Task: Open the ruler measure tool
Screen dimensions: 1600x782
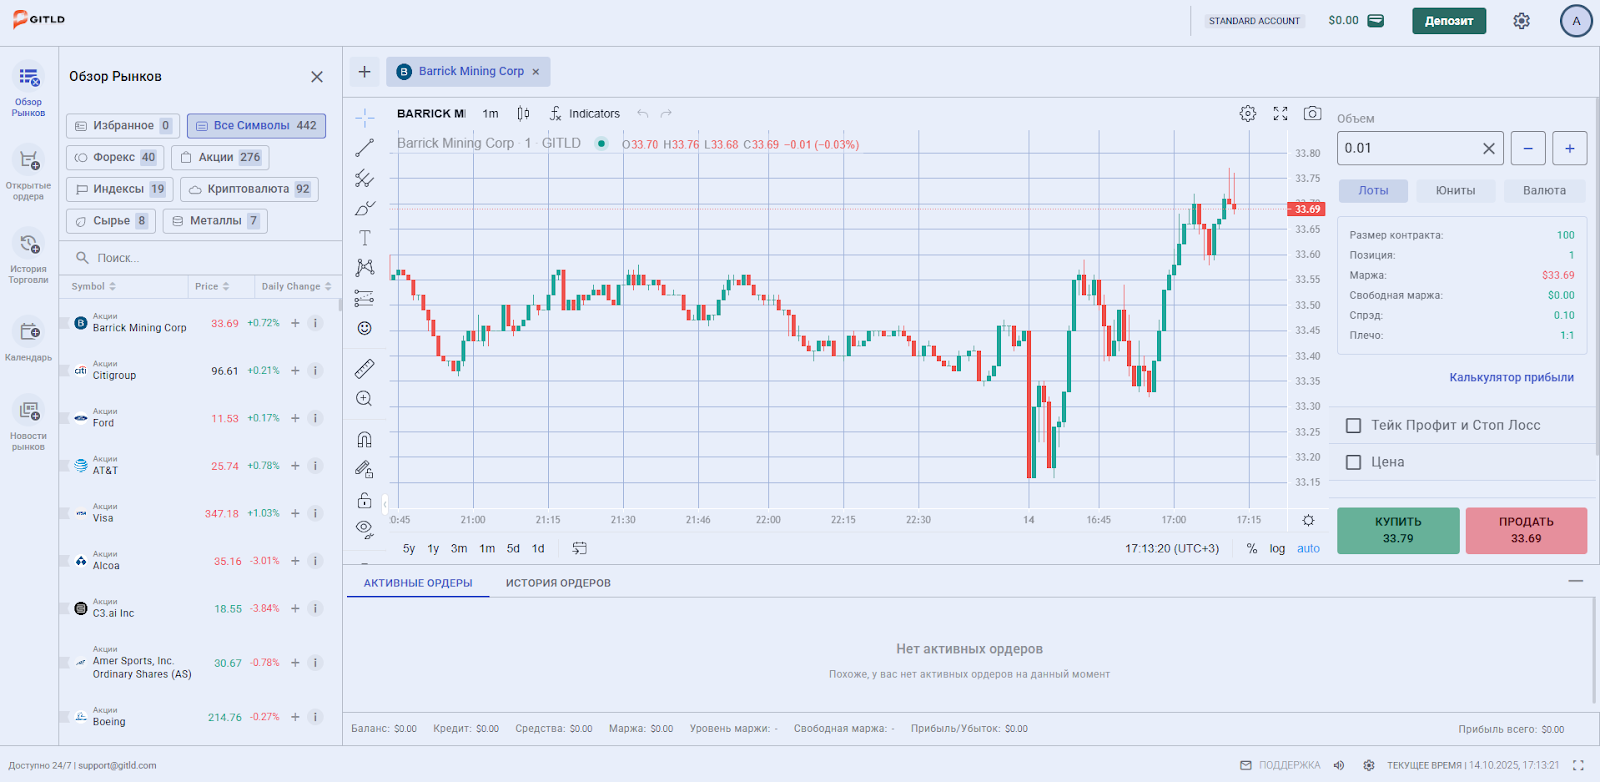Action: [365, 369]
